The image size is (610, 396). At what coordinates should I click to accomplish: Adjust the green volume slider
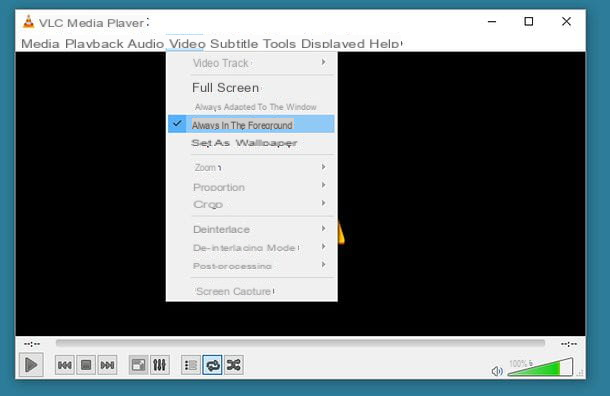540,367
